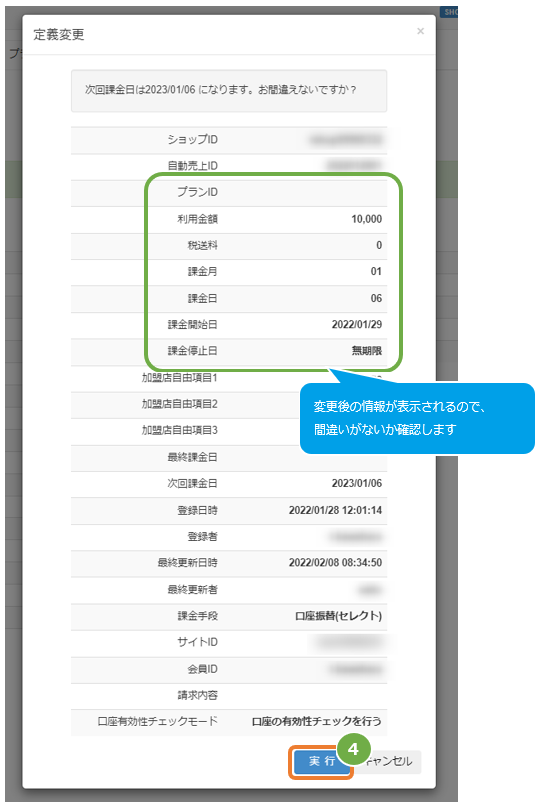The height and width of the screenshot is (808, 553).
Task: Select the ショップID label
Action: [x=192, y=140]
